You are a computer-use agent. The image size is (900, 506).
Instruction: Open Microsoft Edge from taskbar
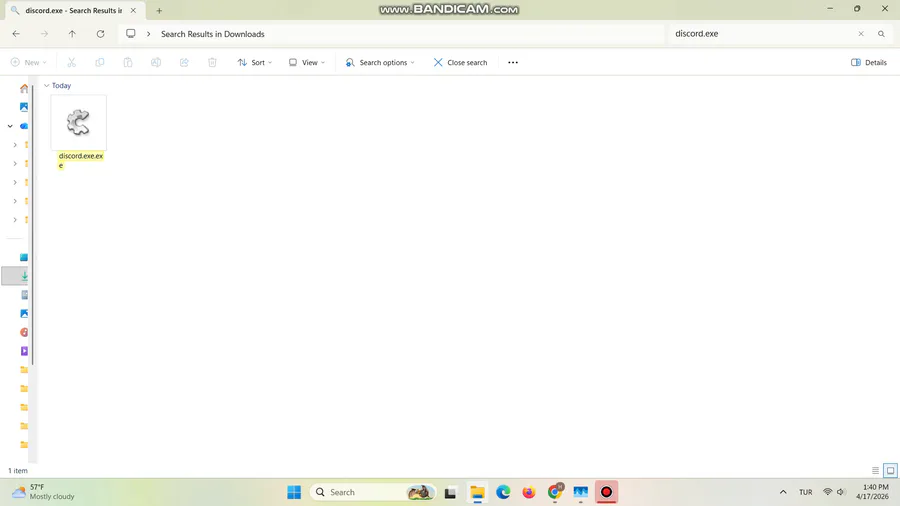tap(503, 492)
